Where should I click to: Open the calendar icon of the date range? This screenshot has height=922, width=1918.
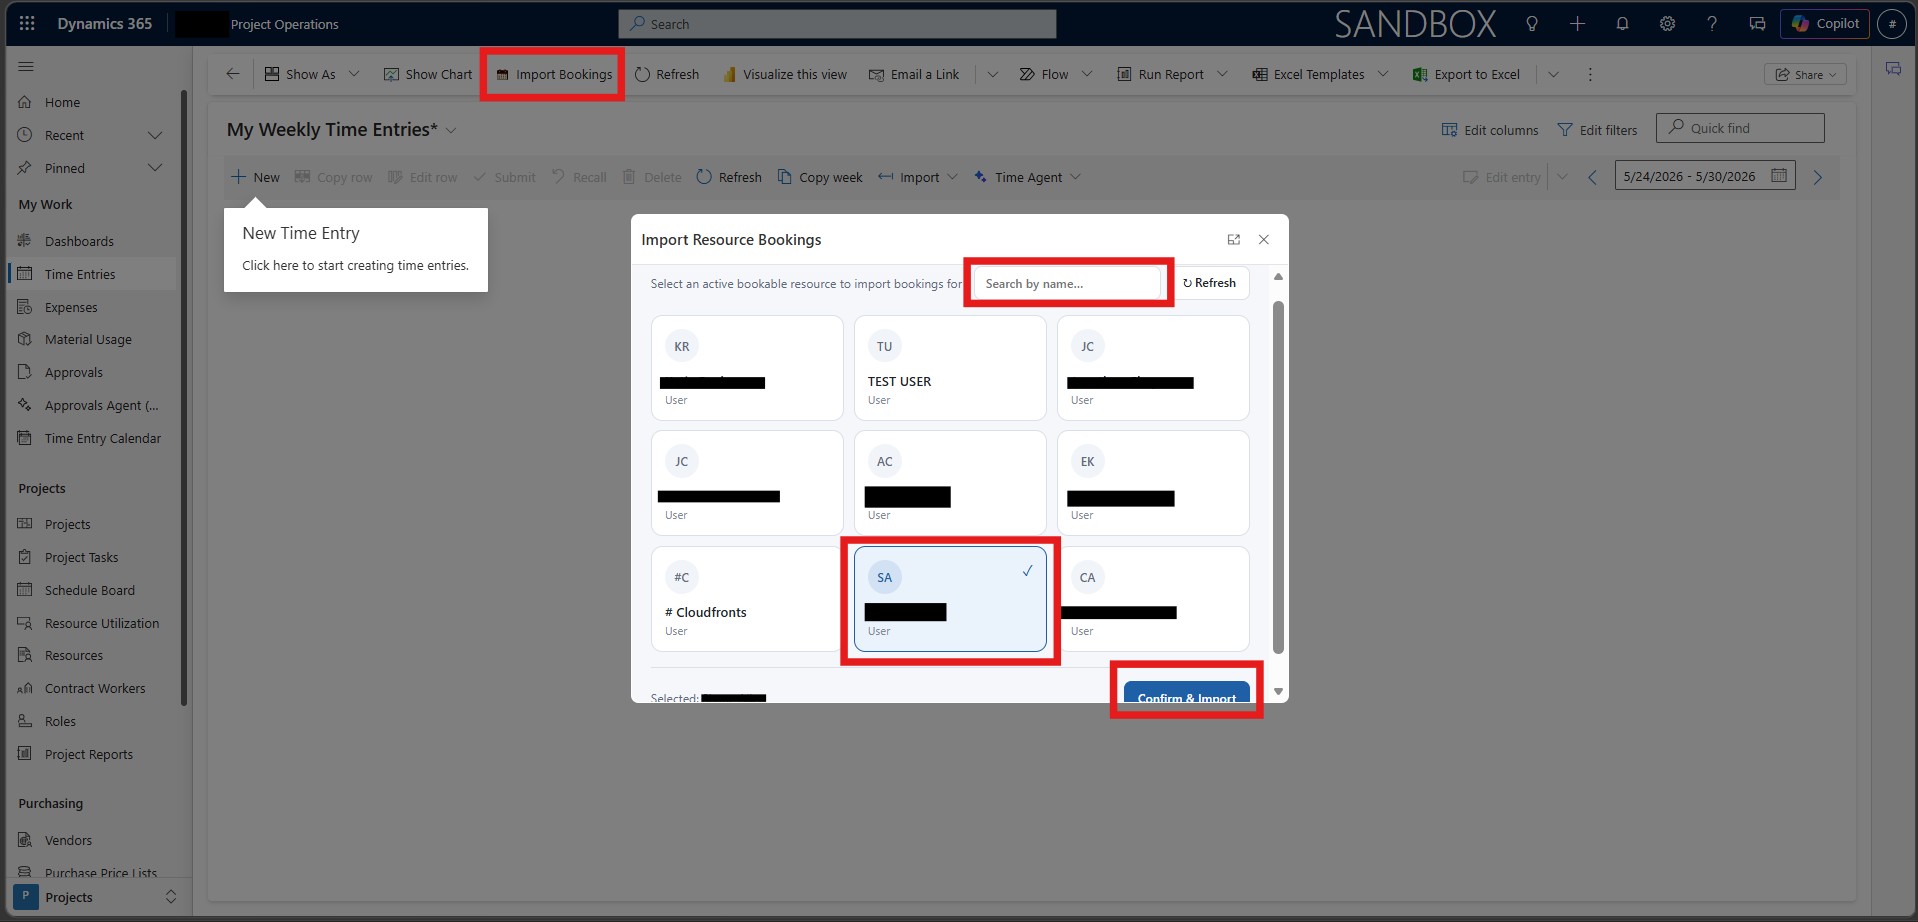point(1779,176)
